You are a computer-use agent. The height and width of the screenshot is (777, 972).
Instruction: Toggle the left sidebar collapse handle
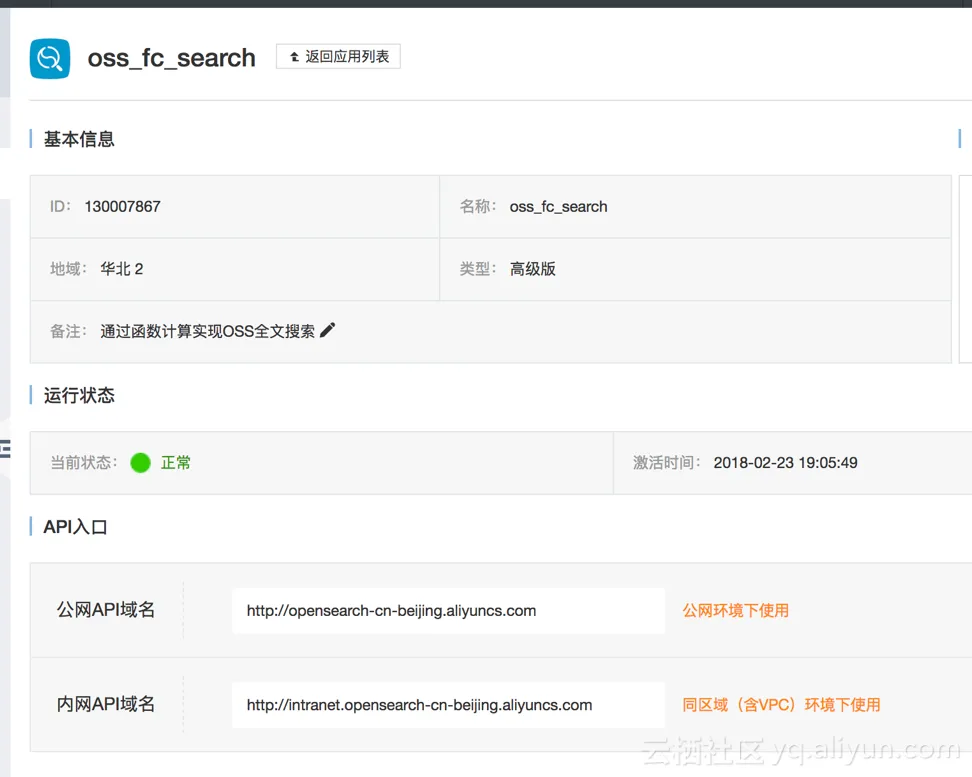5,448
